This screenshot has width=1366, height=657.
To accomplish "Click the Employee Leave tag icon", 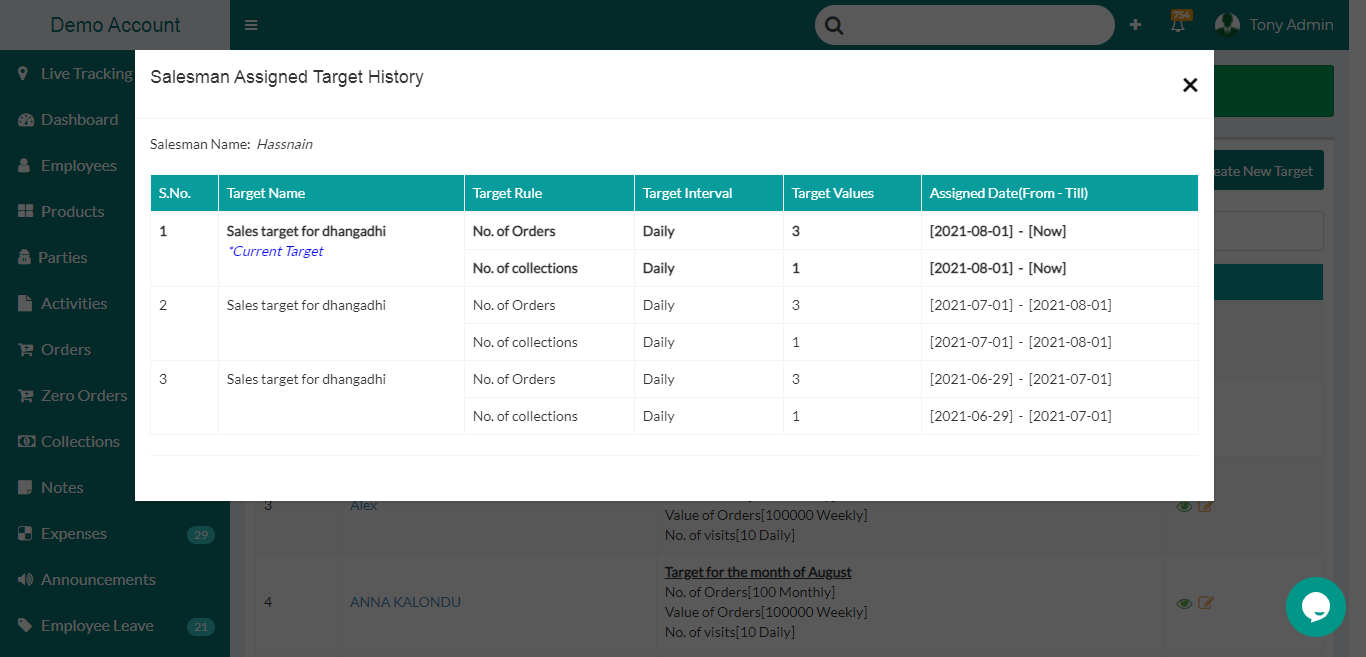I will 25,626.
